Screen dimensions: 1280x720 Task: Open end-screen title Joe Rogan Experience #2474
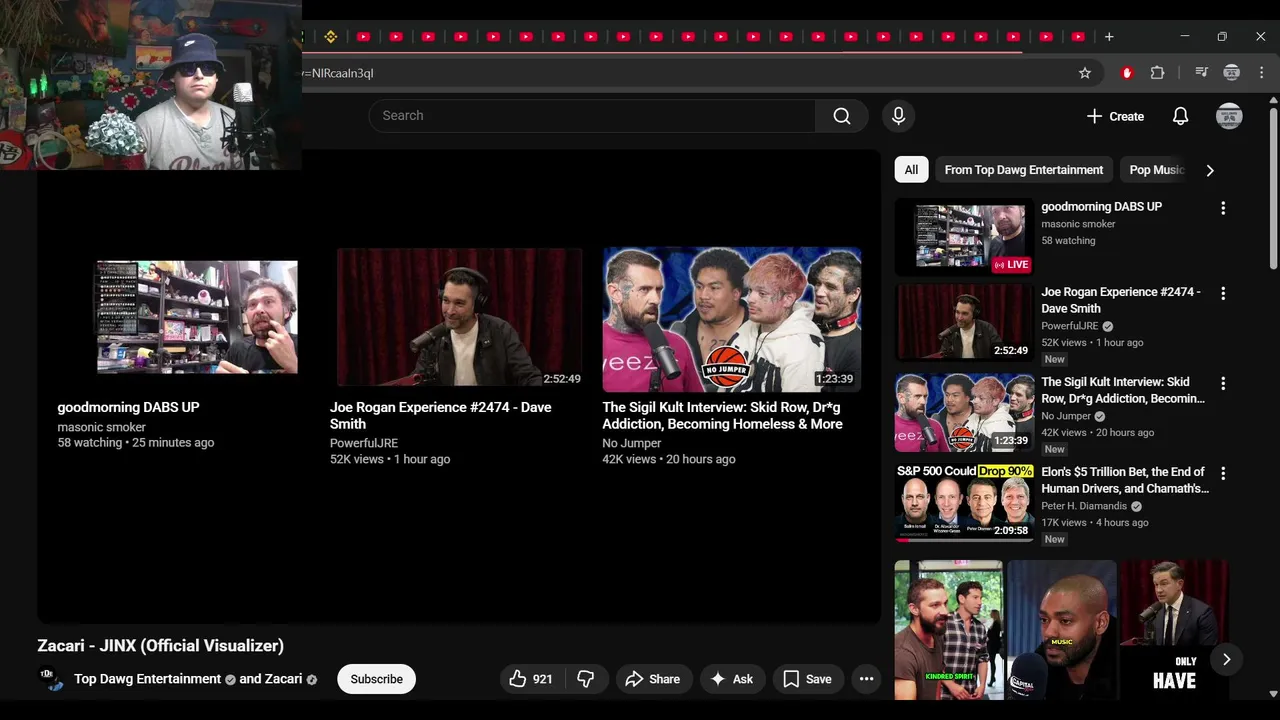click(440, 416)
